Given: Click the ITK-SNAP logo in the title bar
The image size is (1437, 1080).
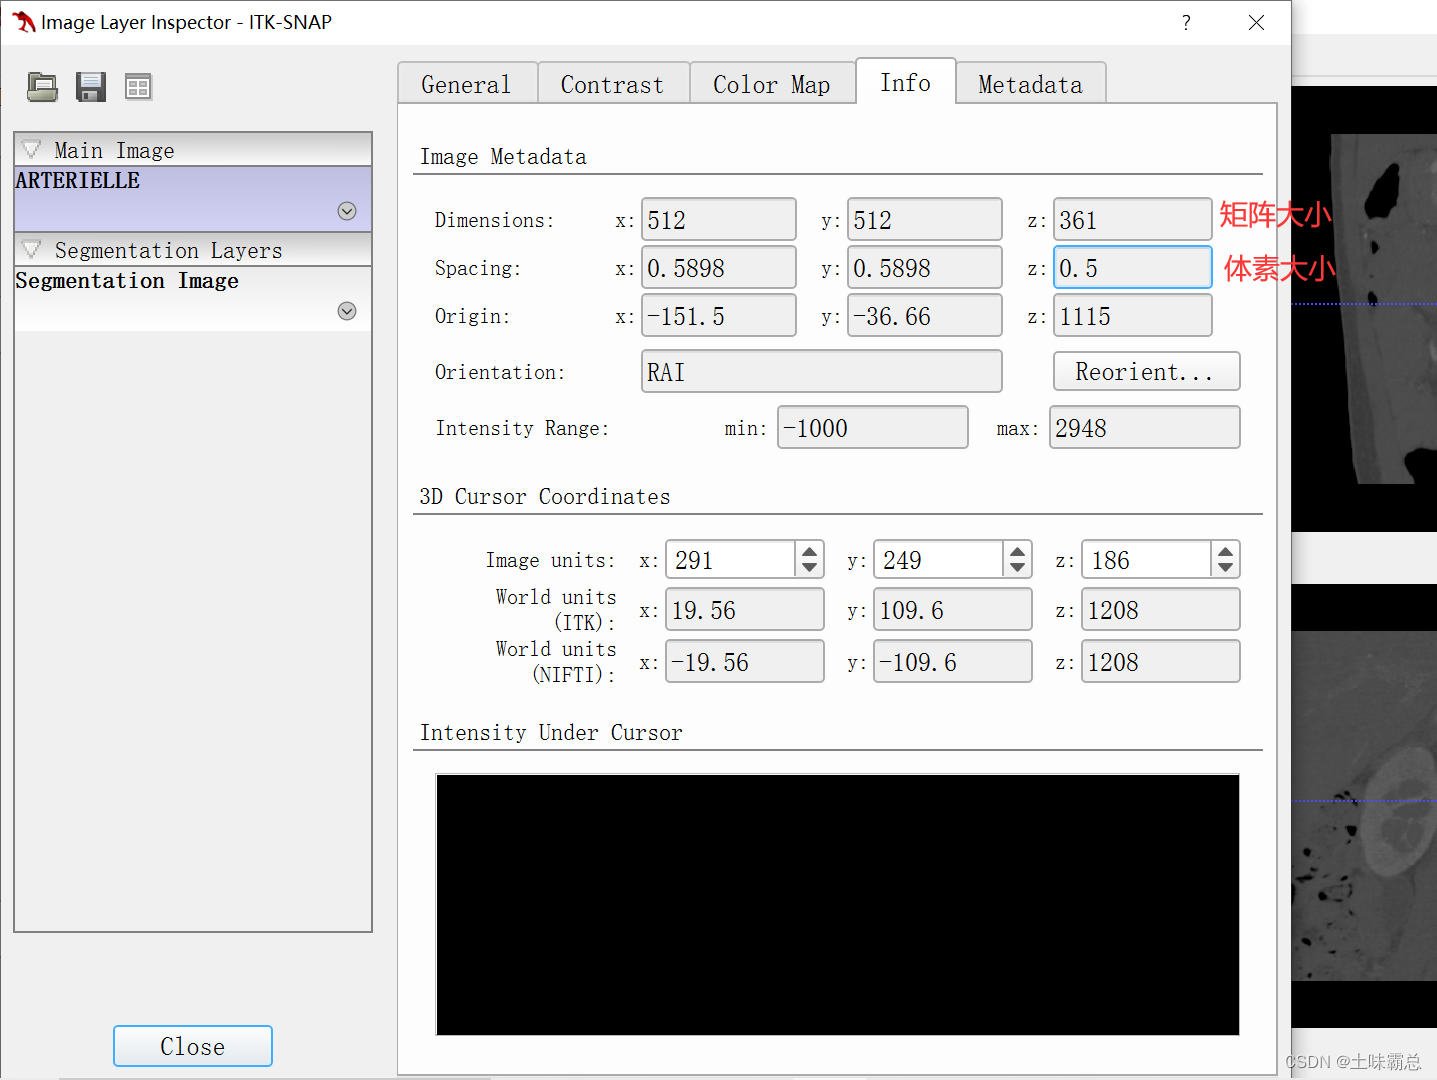Looking at the screenshot, I should tap(23, 22).
